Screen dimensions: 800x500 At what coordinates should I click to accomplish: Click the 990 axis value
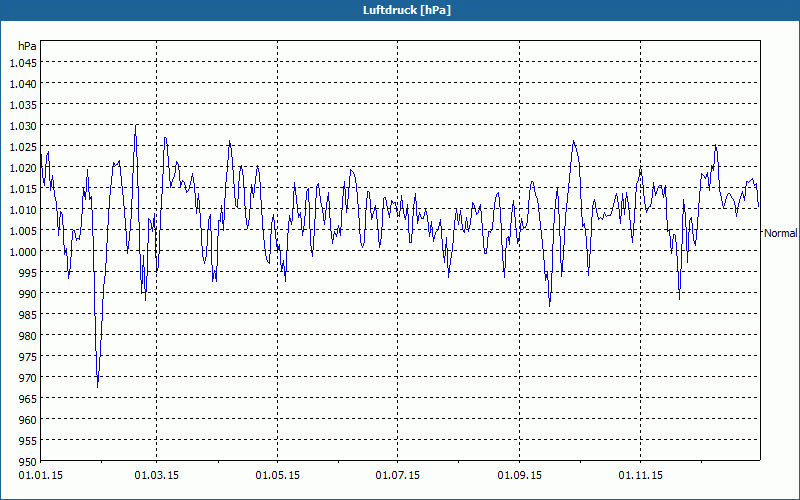28,293
